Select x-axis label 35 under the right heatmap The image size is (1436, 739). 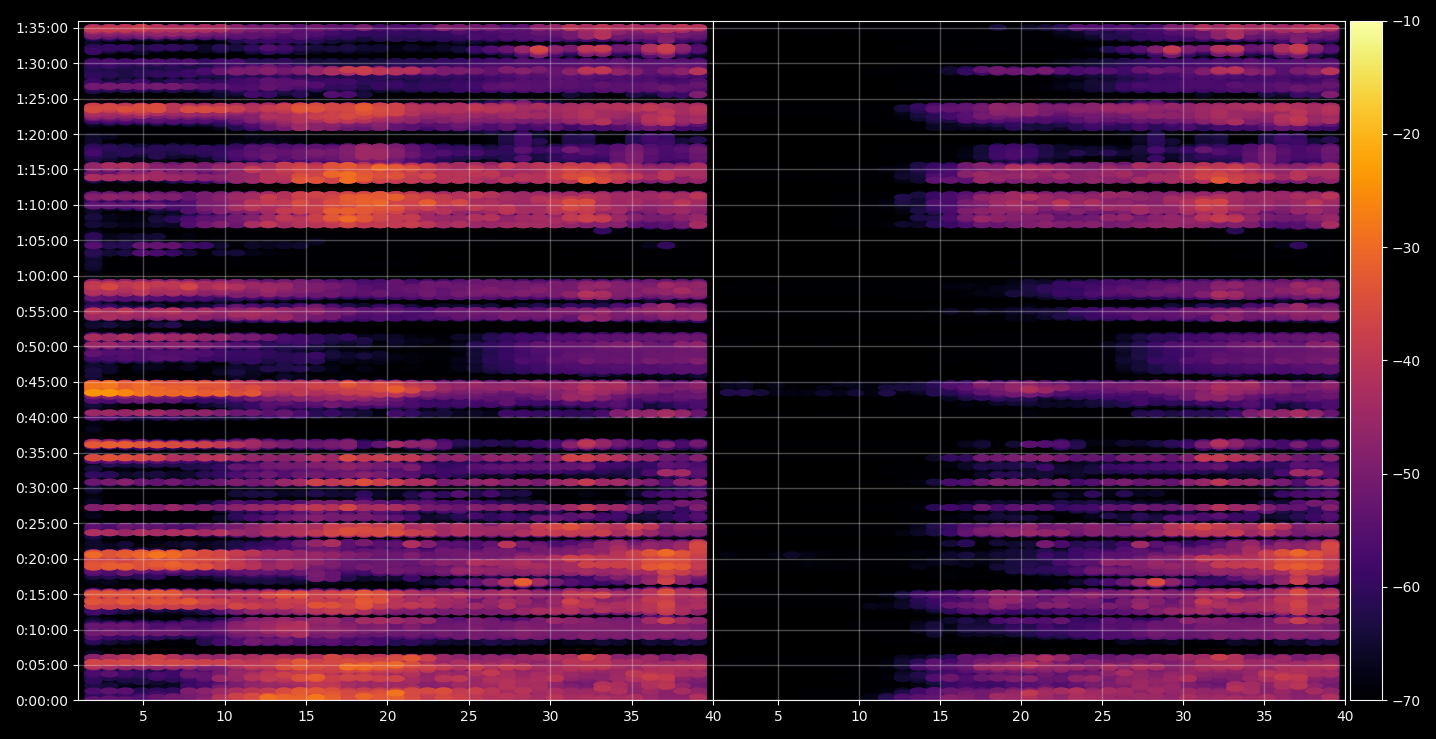coord(1264,717)
